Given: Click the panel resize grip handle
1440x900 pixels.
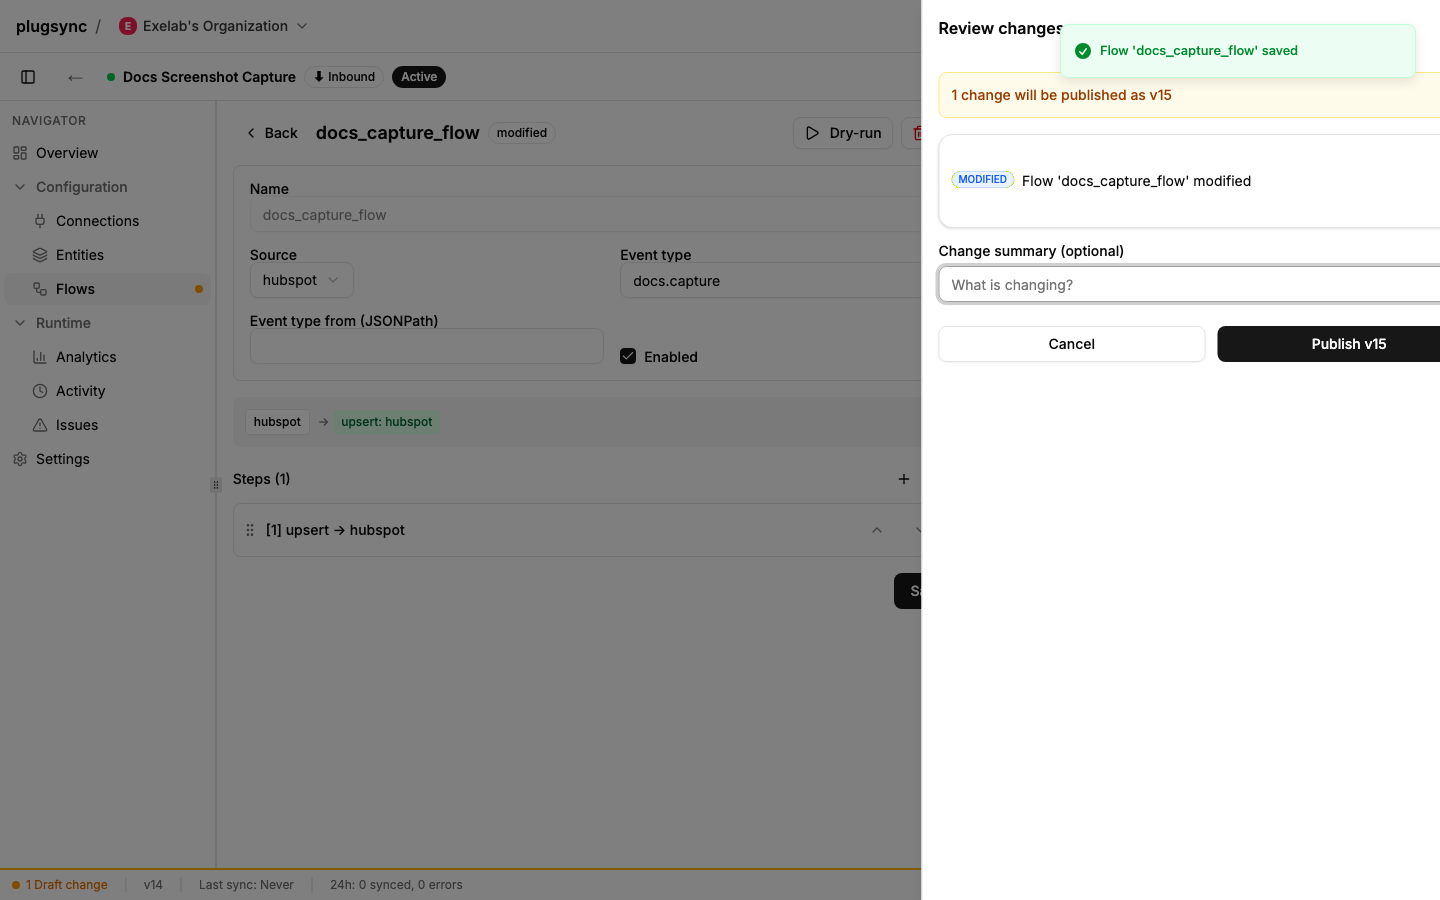Looking at the screenshot, I should [216, 485].
